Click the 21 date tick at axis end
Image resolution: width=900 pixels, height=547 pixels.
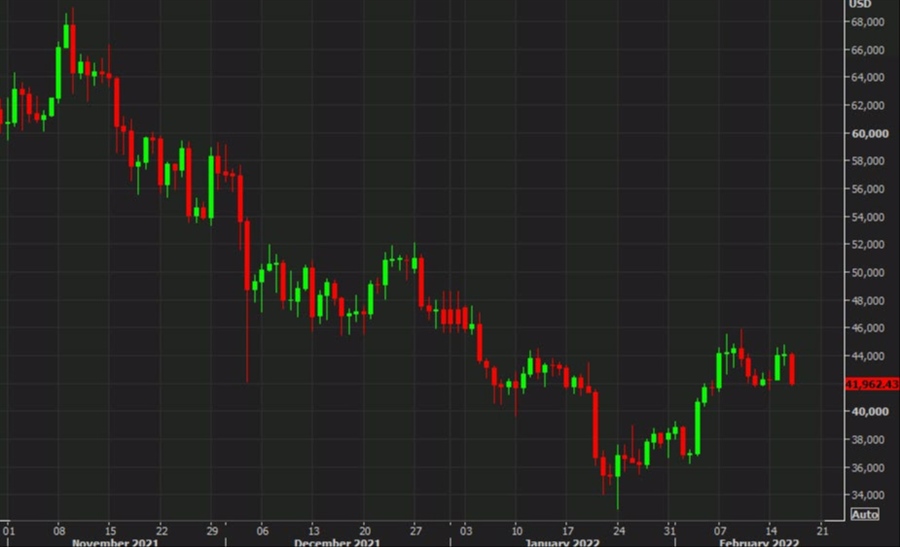coord(822,529)
